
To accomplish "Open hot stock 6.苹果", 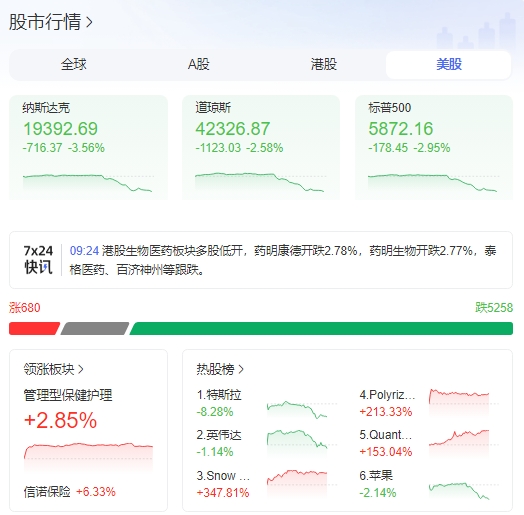I will point(376,476).
